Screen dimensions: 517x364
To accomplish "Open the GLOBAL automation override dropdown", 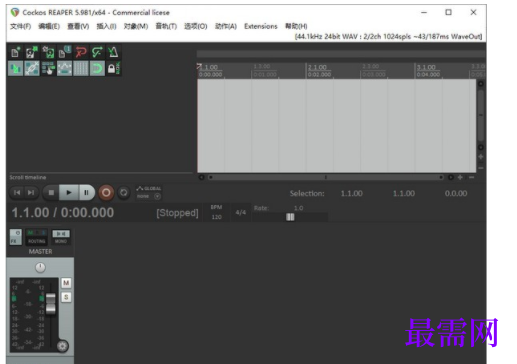I will 149,192.
